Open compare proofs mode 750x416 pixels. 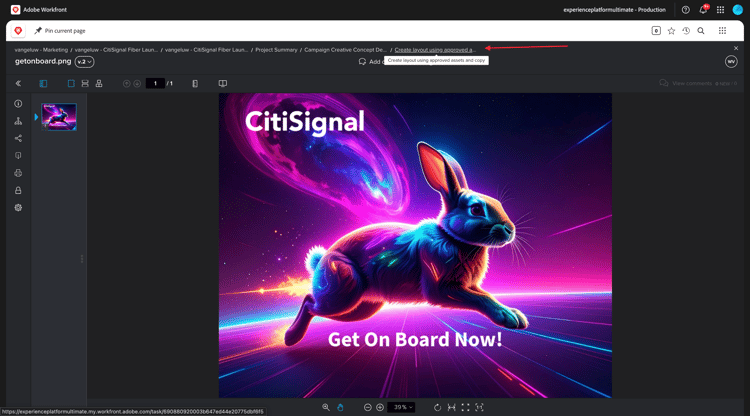(223, 83)
